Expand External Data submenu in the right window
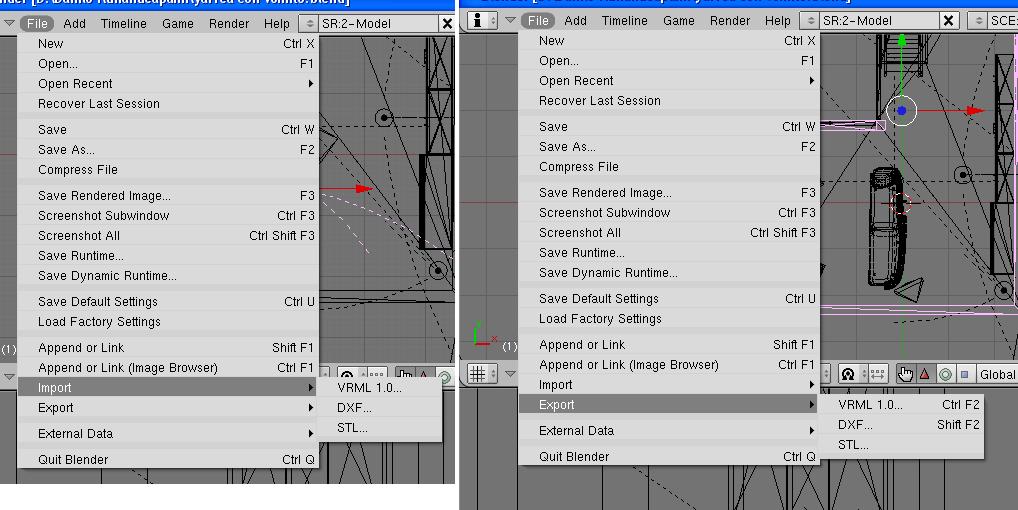Image resolution: width=1018 pixels, height=510 pixels. (669, 431)
